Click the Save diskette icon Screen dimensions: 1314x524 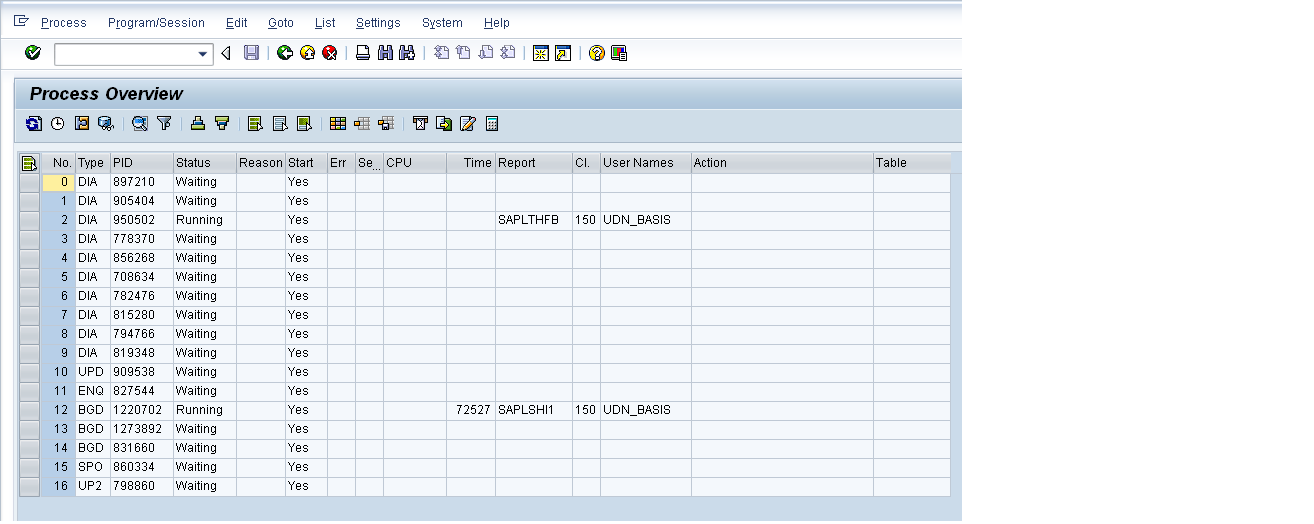pos(251,53)
